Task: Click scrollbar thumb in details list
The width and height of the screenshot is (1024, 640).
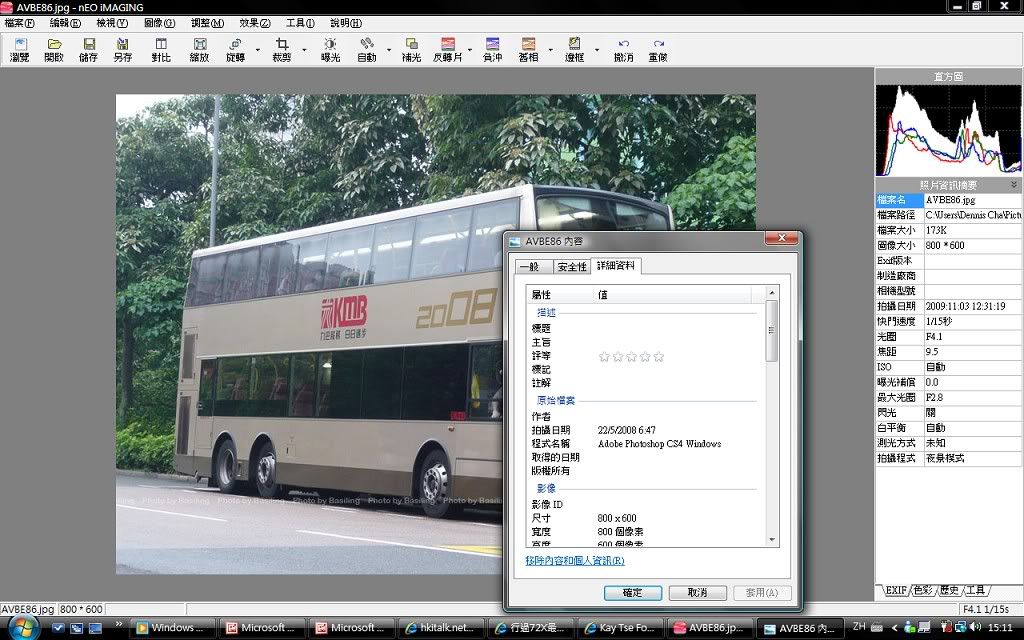Action: pos(771,330)
